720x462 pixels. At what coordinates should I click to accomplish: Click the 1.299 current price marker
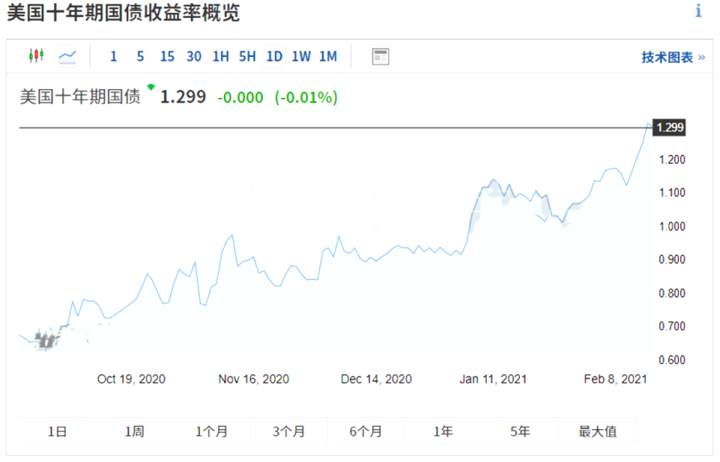click(669, 127)
